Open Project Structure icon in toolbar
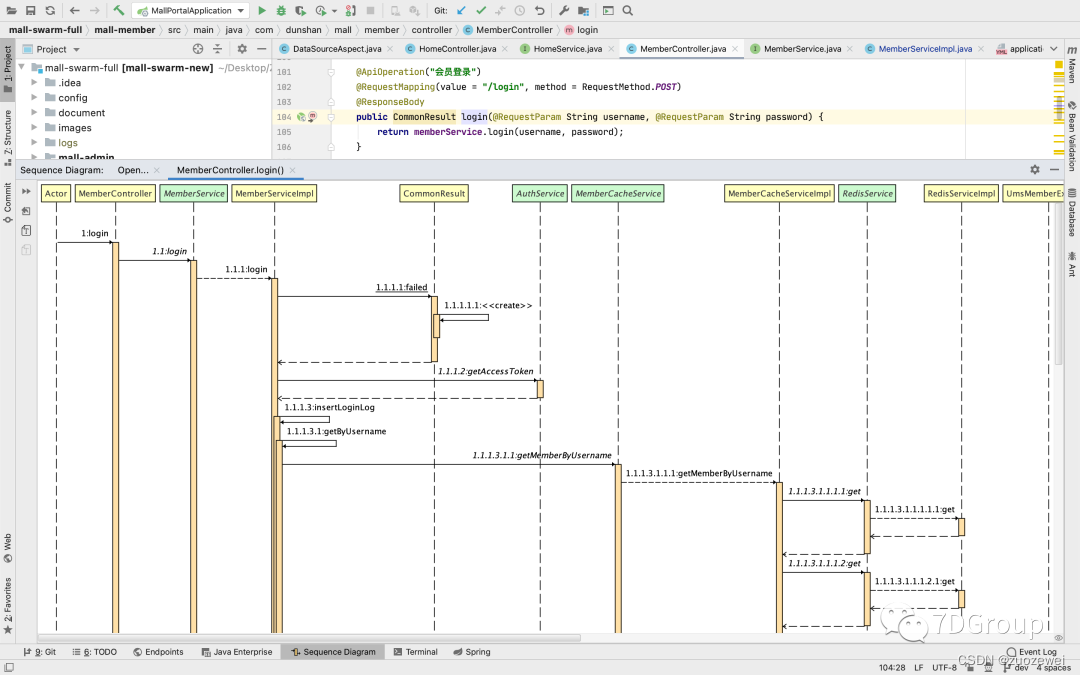 [x=583, y=10]
